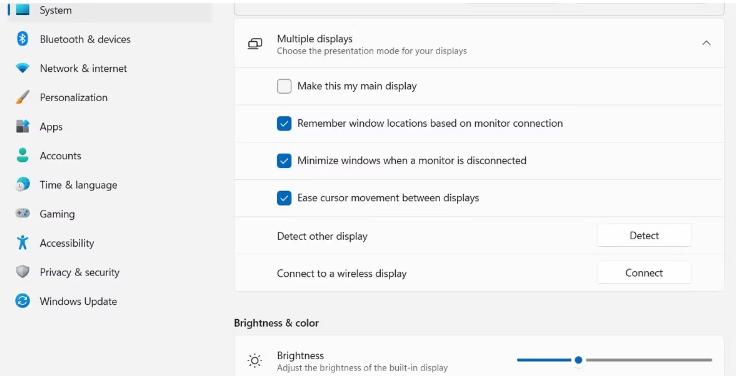Viewport: 736px width, 376px height.
Task: Click 'Choose the presentation mode' description
Action: click(372, 51)
